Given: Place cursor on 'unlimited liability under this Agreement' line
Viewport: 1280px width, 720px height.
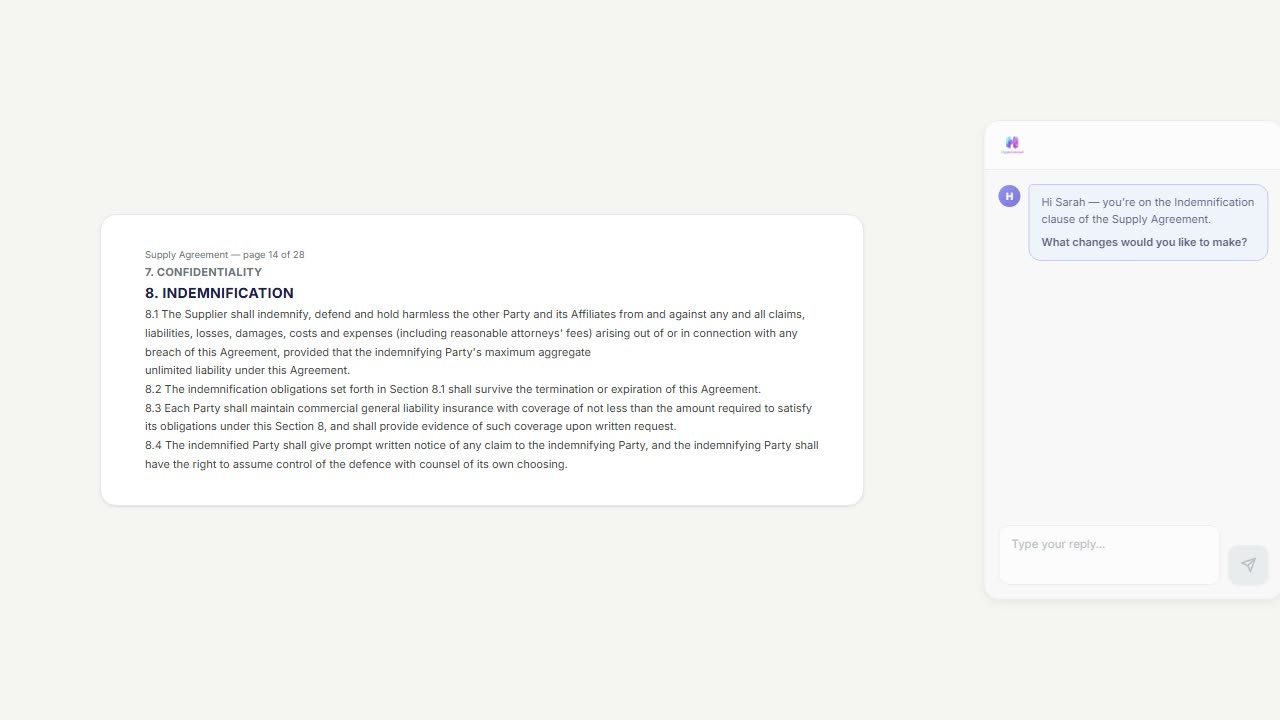Looking at the screenshot, I should point(247,370).
